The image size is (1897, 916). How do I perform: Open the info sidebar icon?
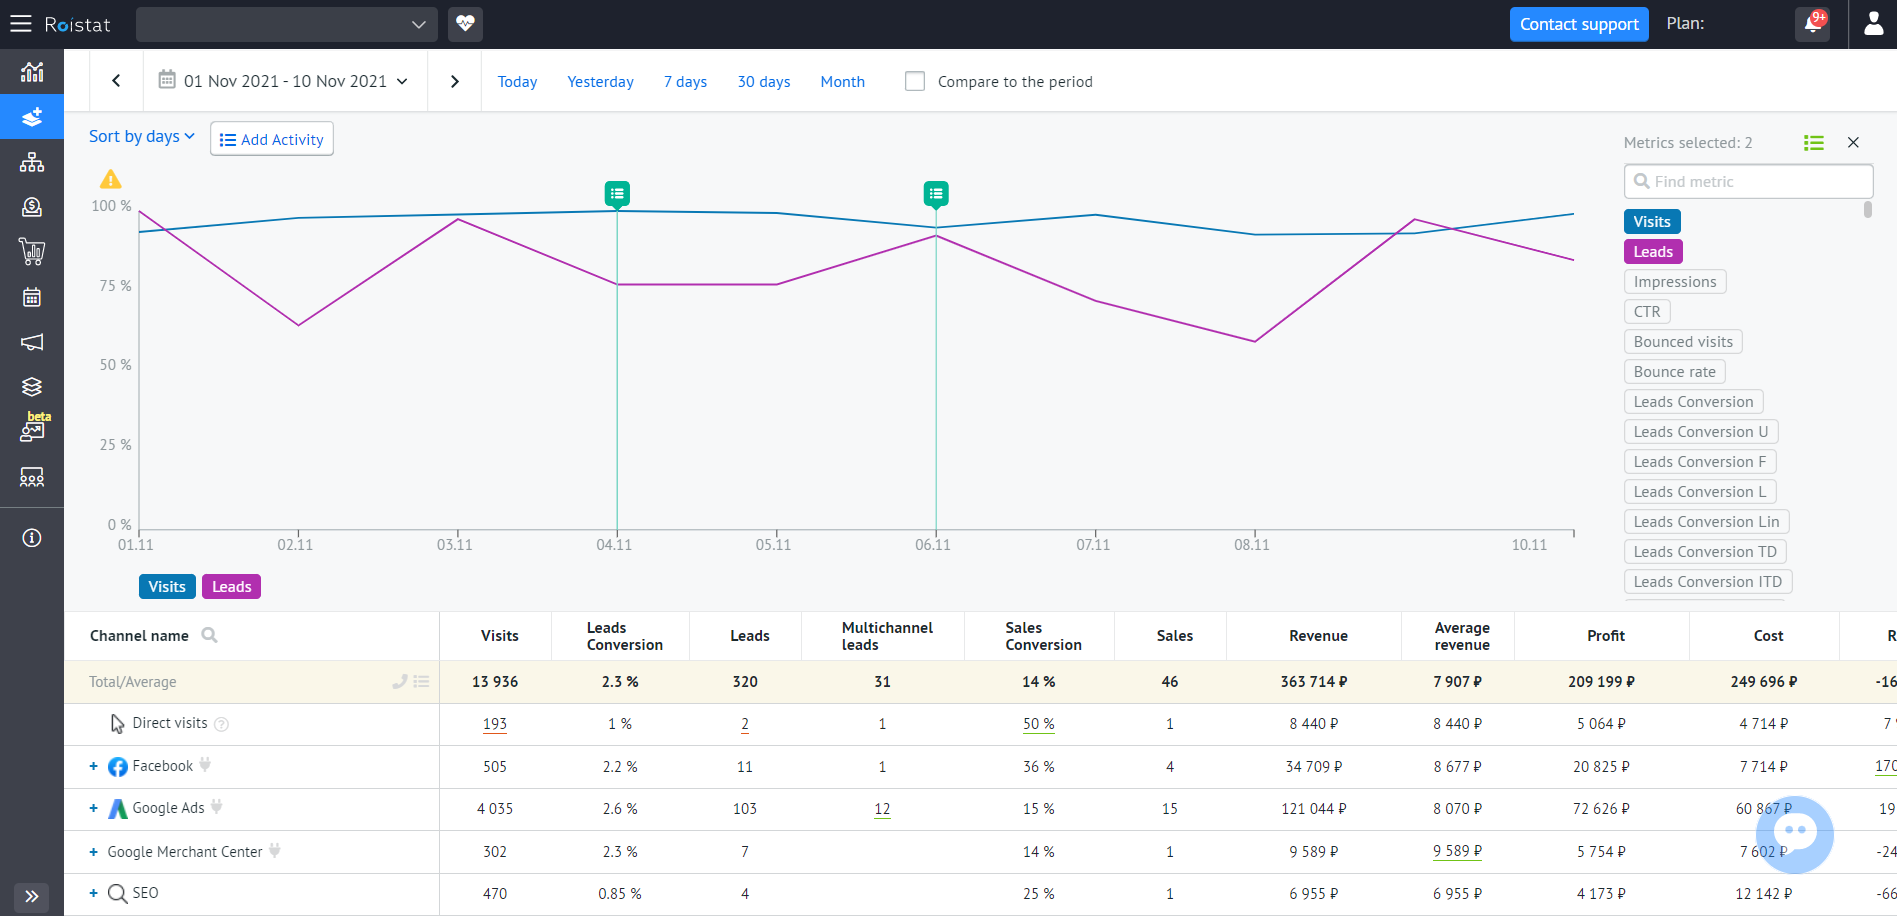tap(32, 538)
